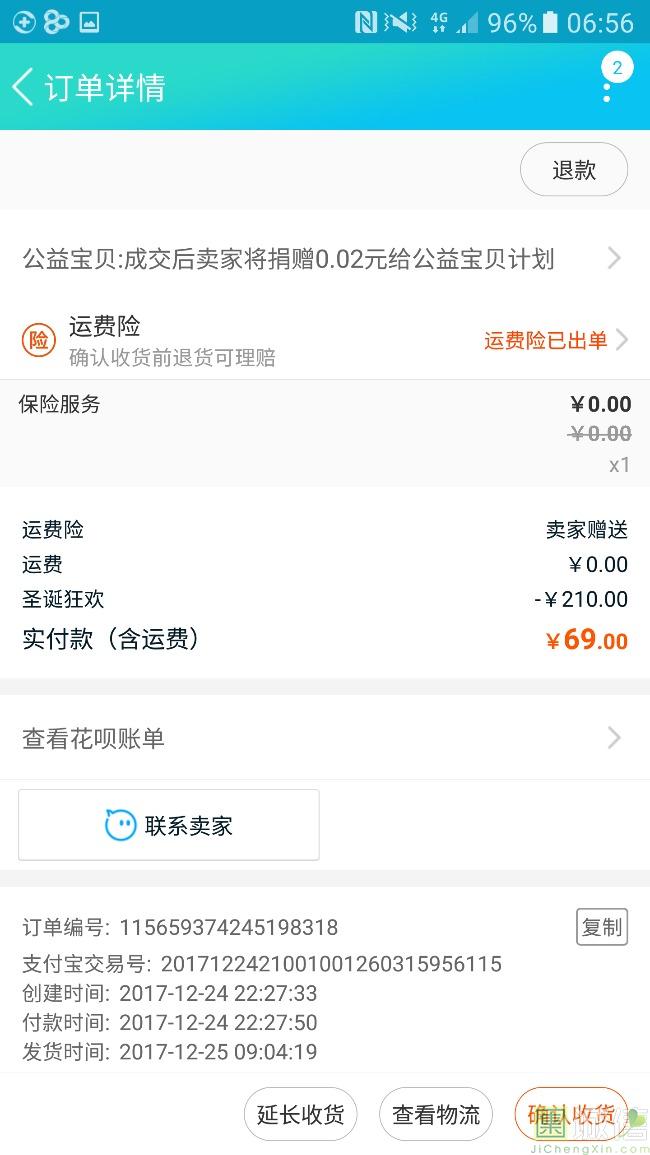Tap the battery icon in status bar
This screenshot has width=650, height=1155.
click(x=551, y=22)
